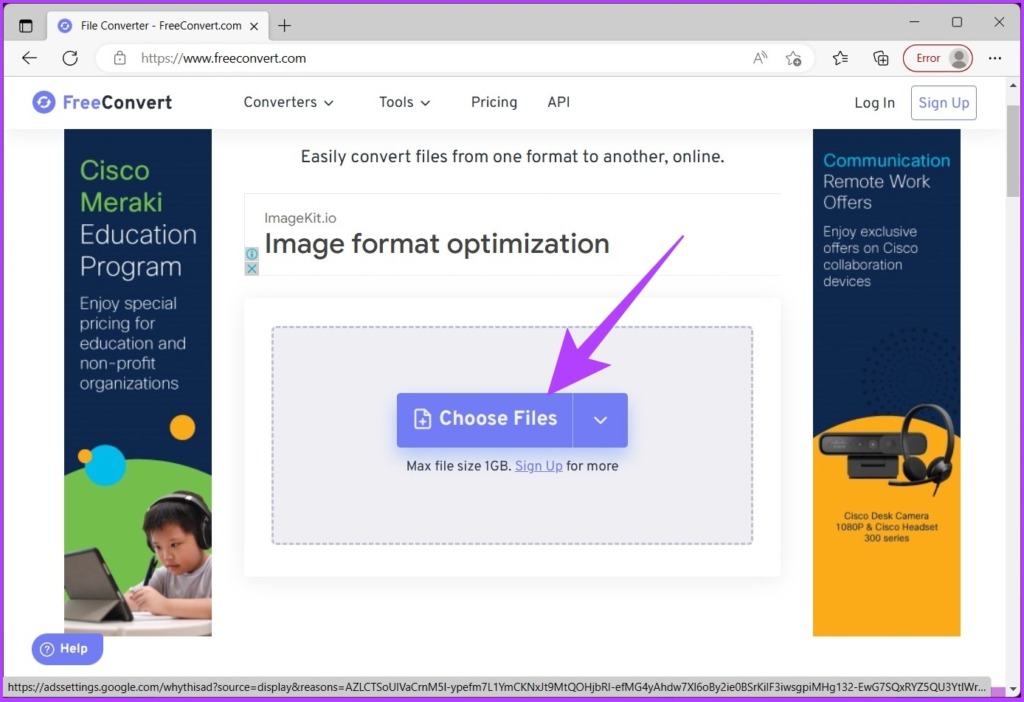Screen dimensions: 1024x702
Task: Open browser Settings and more menu
Action: tap(994, 58)
